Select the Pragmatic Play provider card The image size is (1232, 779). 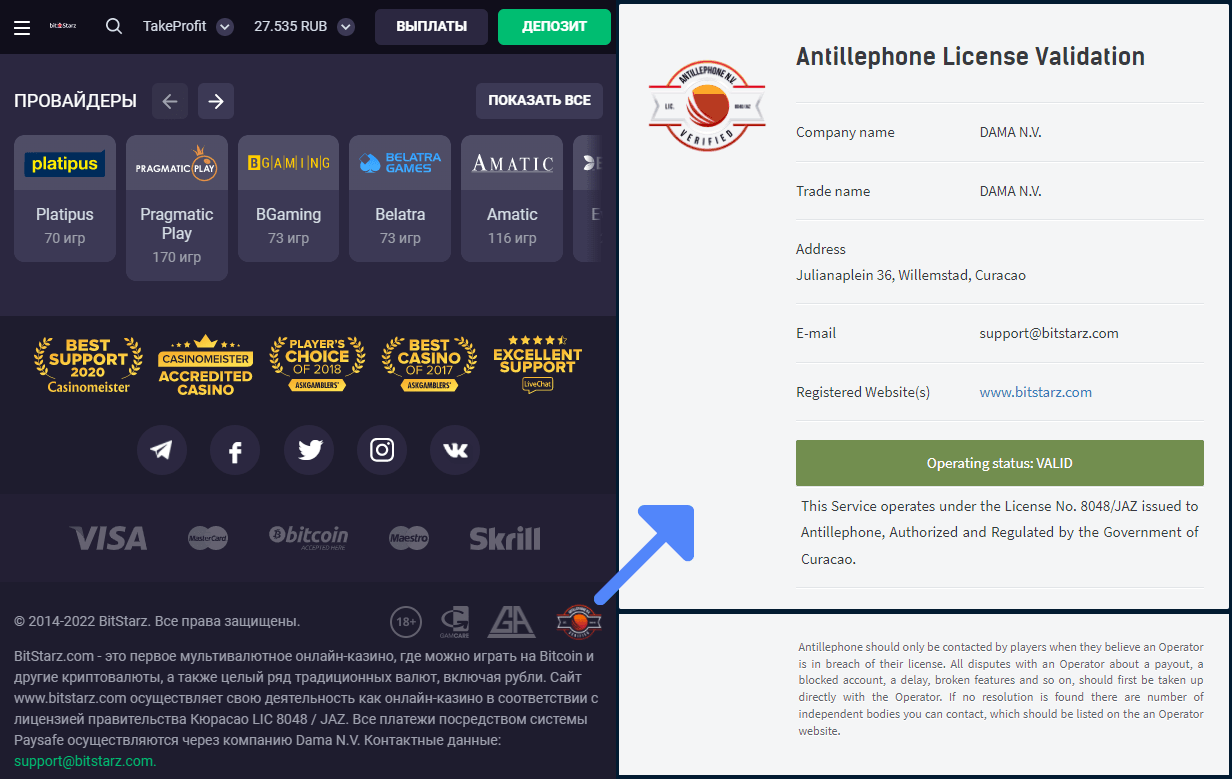tap(177, 208)
